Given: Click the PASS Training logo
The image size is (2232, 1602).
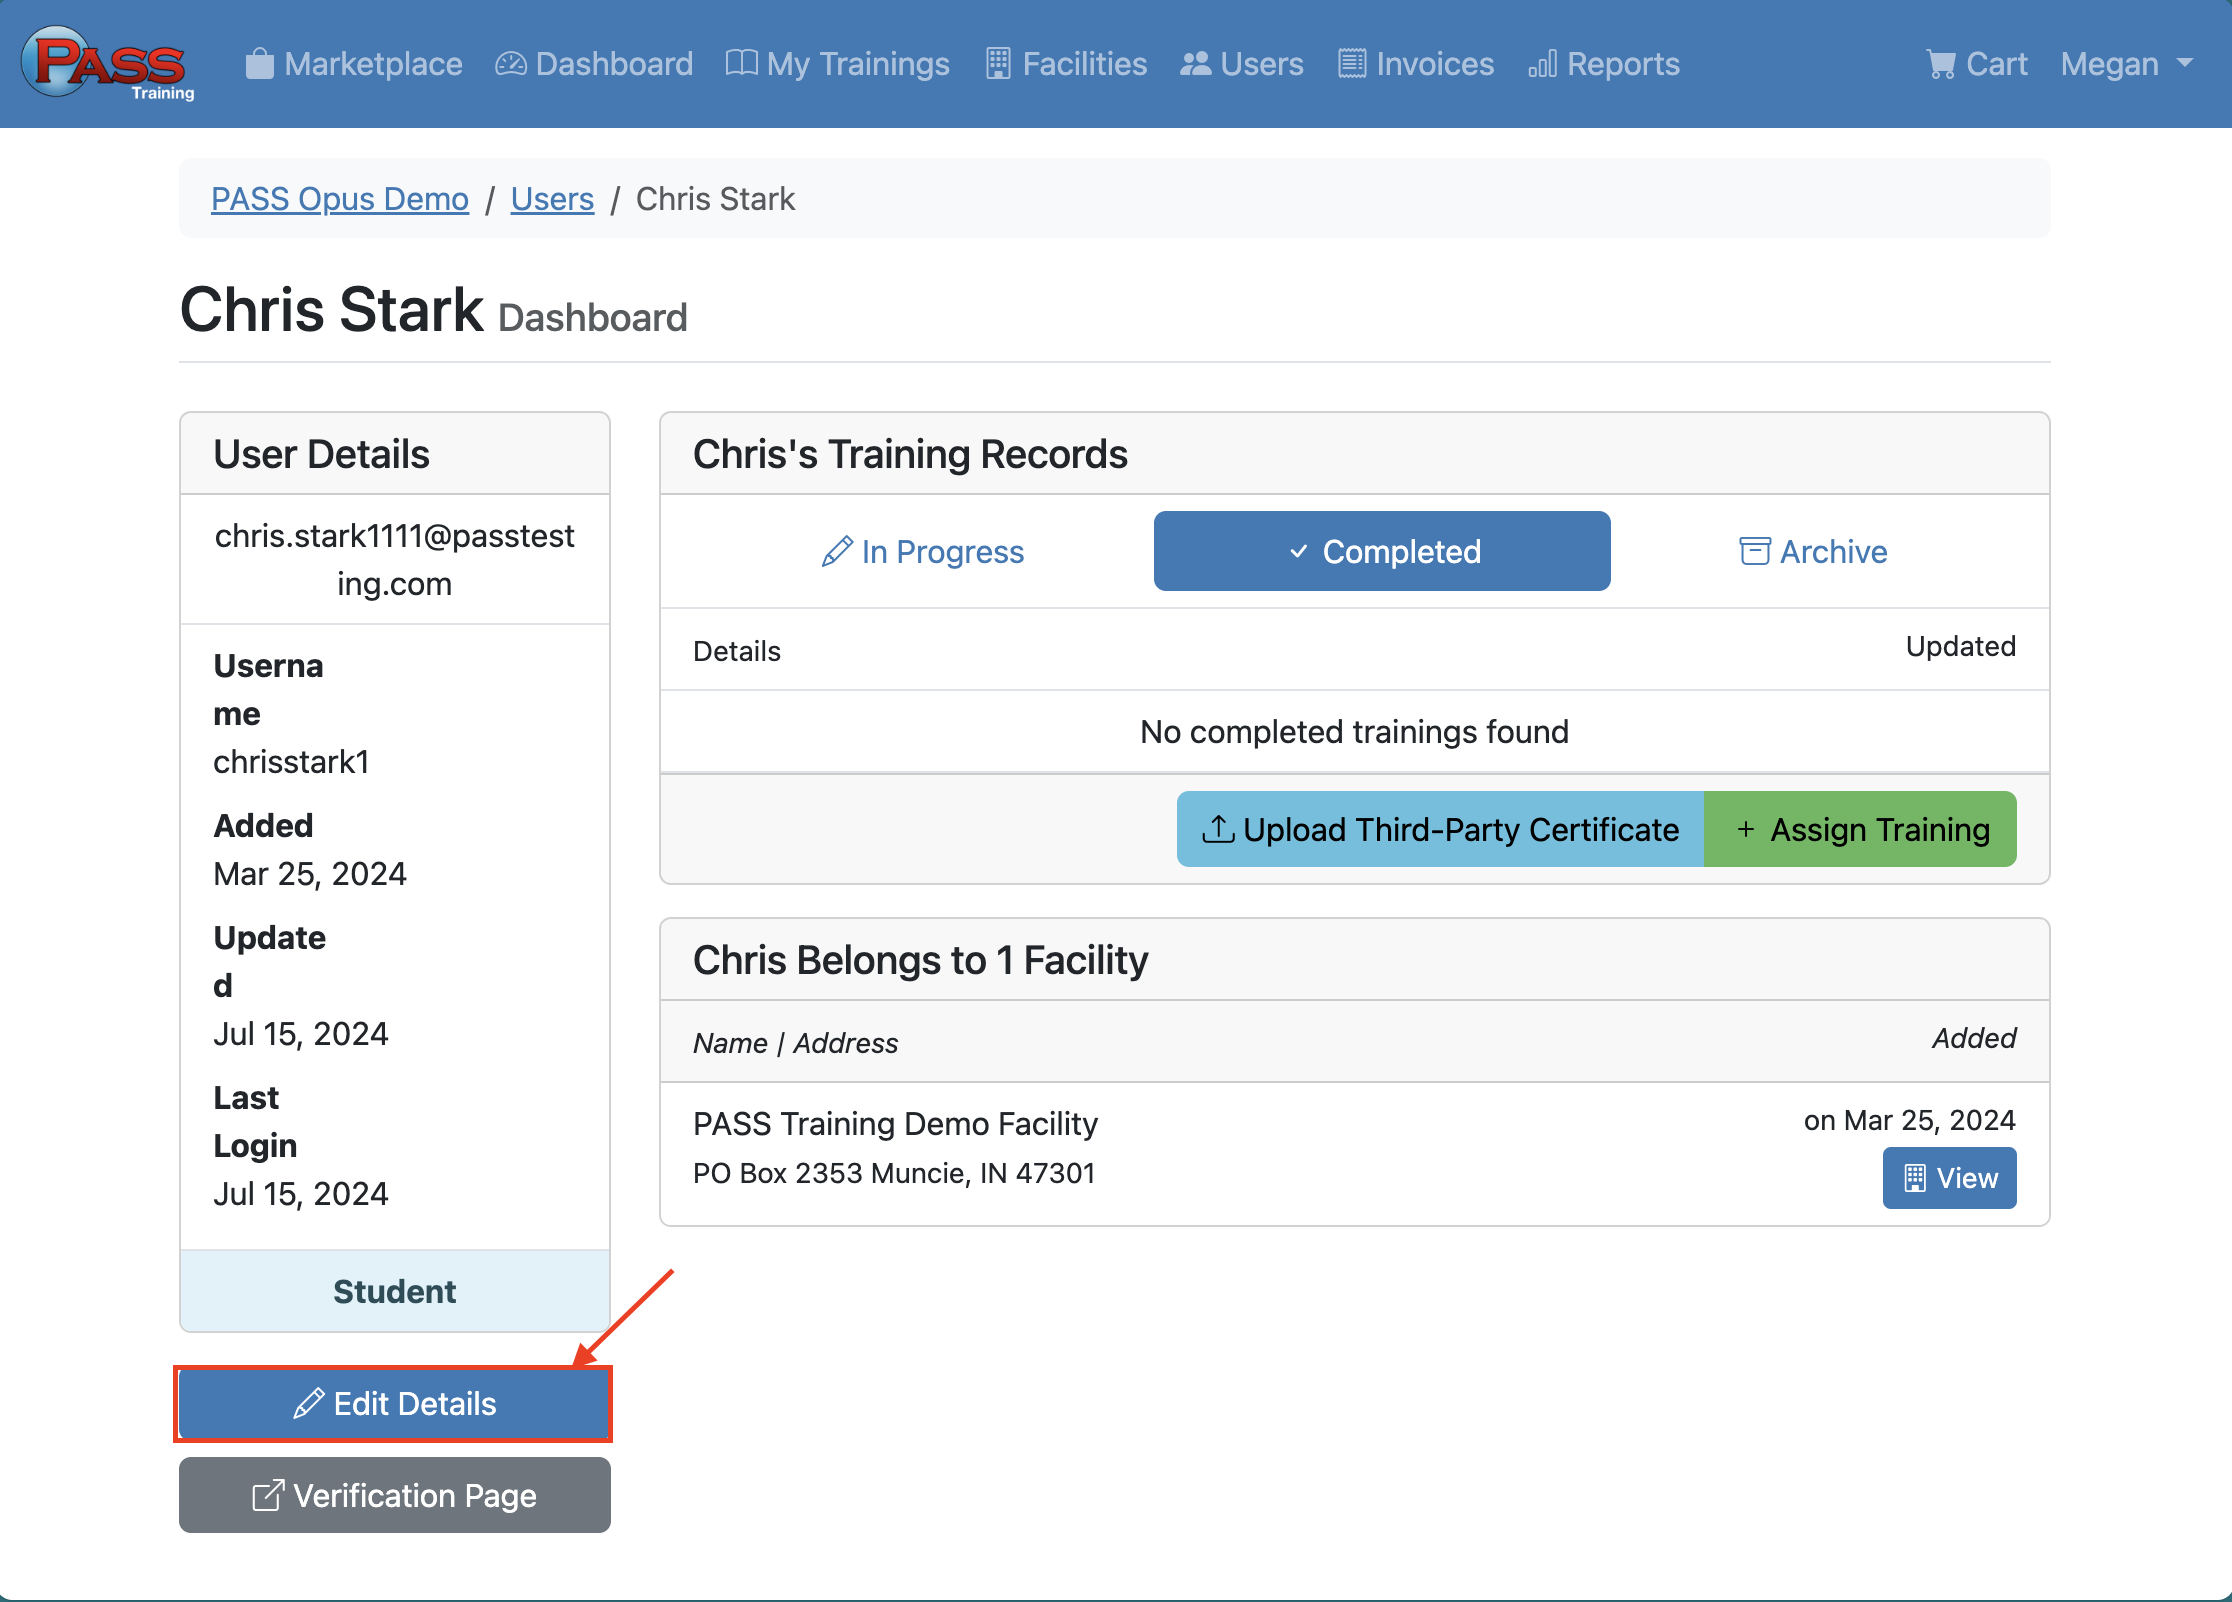Looking at the screenshot, I should [x=108, y=64].
